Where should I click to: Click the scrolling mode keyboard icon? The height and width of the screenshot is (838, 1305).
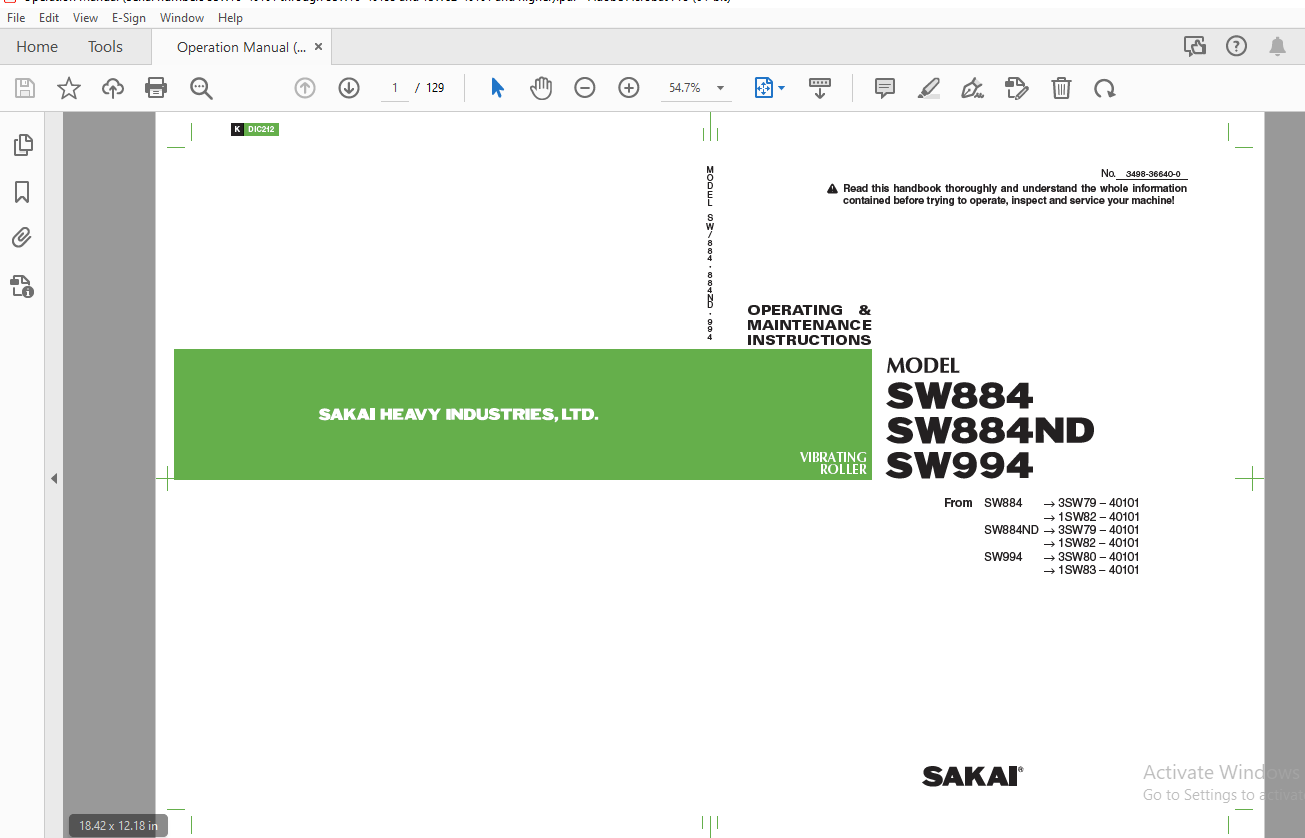pos(820,88)
